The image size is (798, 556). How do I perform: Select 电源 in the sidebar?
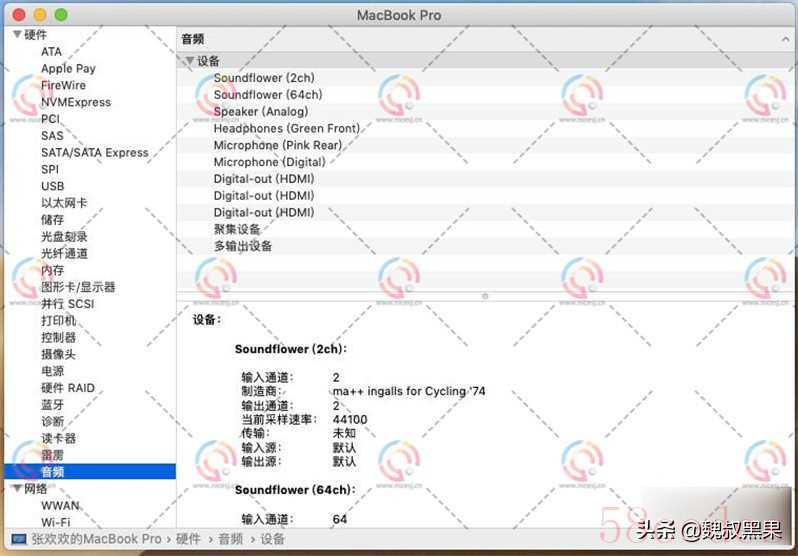tap(52, 371)
